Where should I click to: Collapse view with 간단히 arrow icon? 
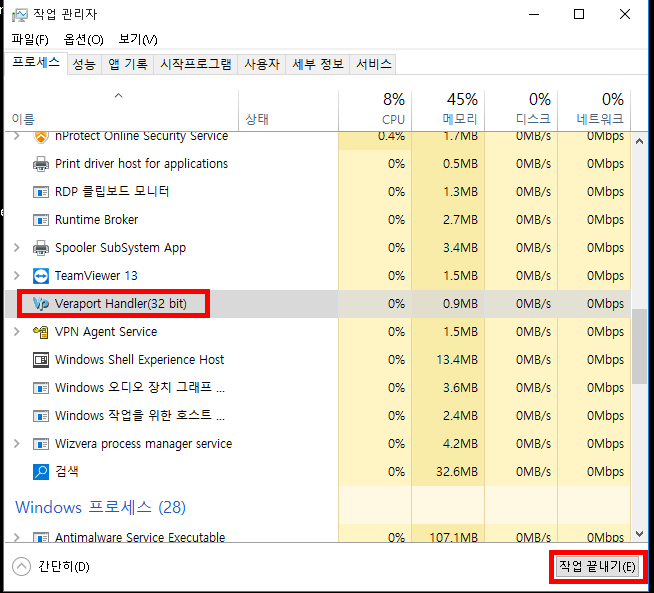pyautogui.click(x=21, y=567)
